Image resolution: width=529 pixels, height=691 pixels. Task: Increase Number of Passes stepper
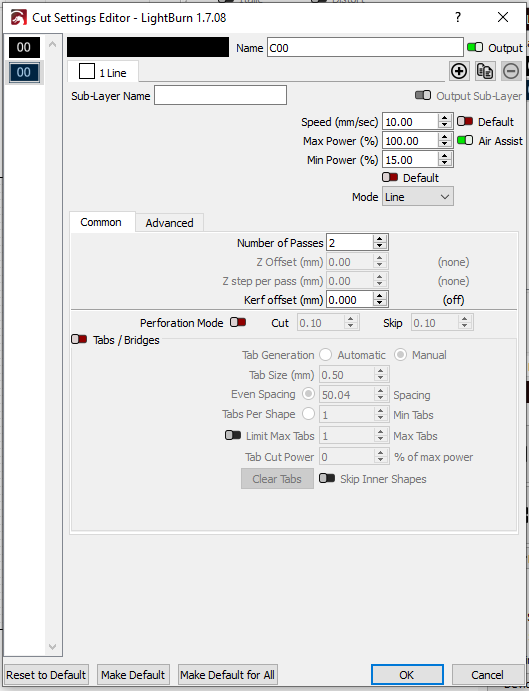pos(380,238)
